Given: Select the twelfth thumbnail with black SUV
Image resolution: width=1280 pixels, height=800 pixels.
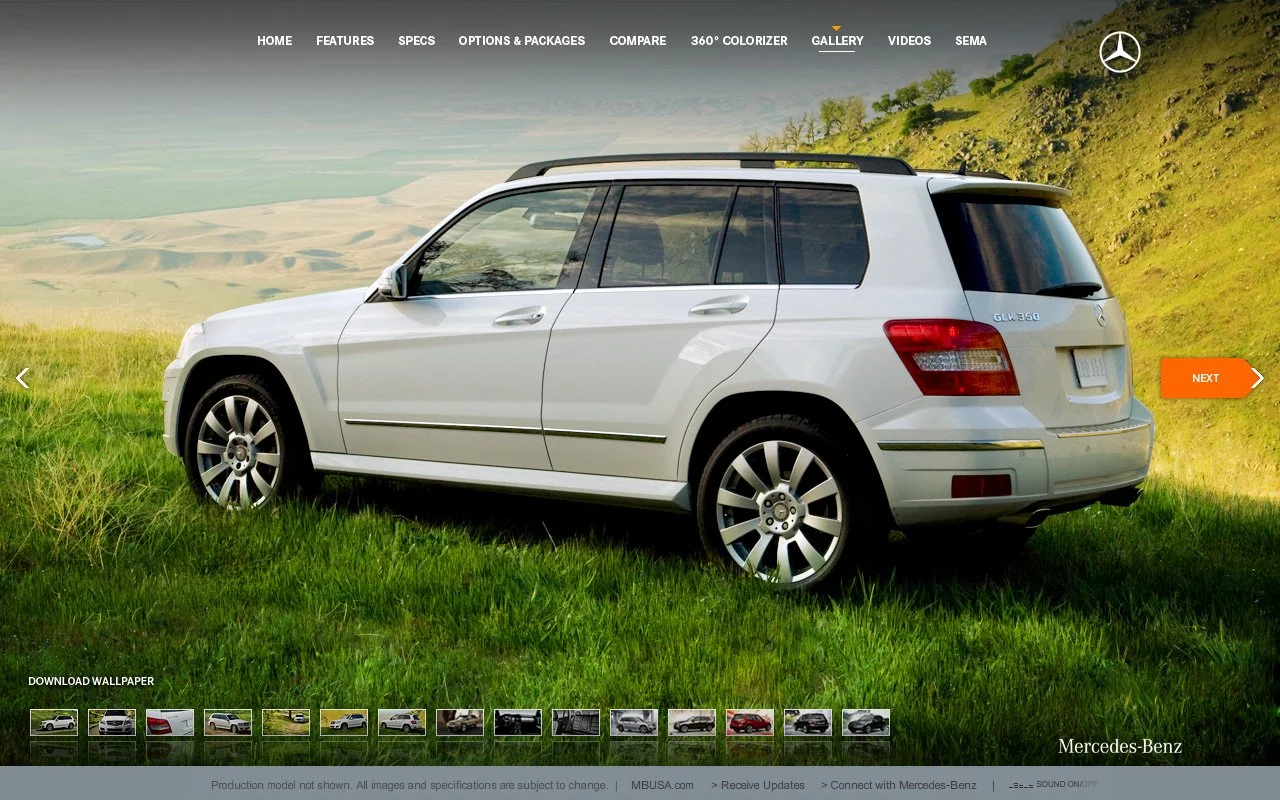Looking at the screenshot, I should click(692, 722).
